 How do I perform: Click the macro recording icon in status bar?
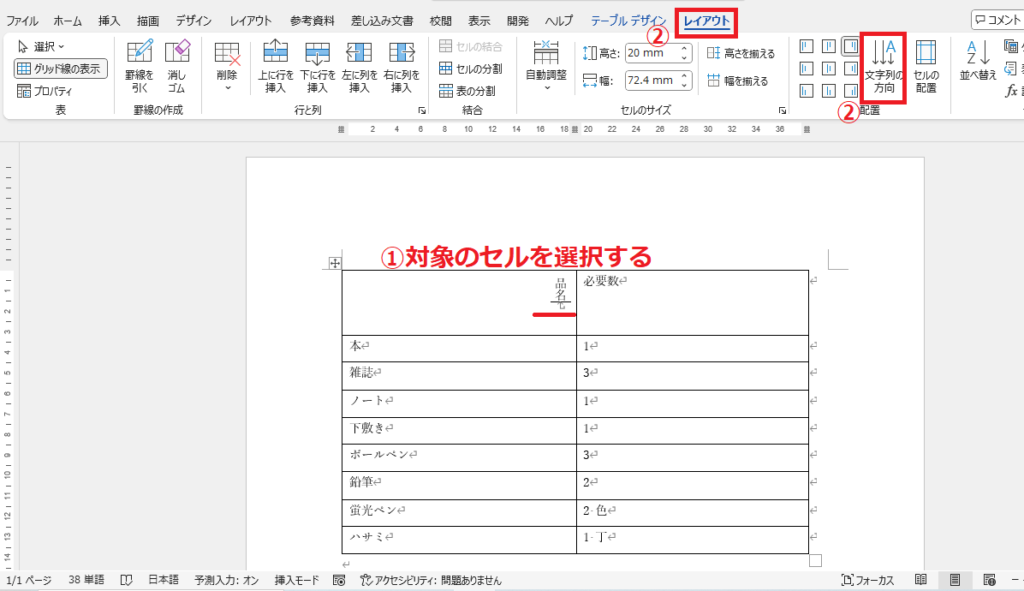click(338, 580)
